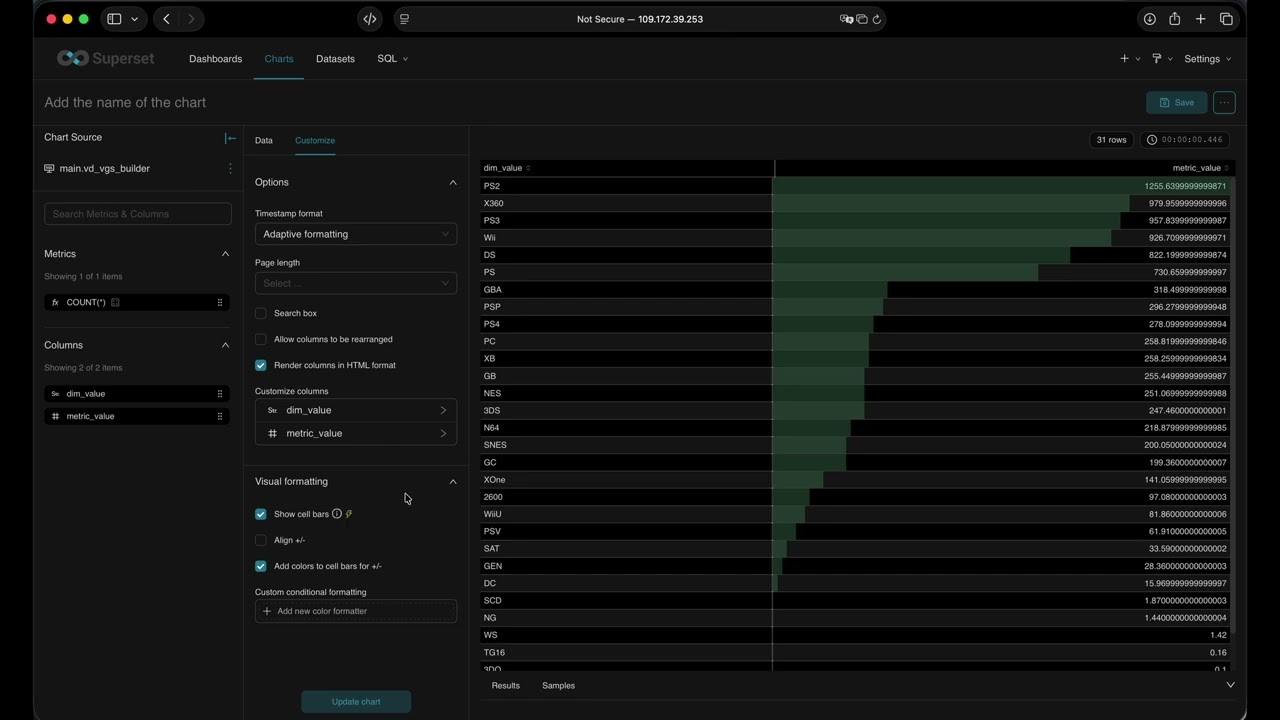The width and height of the screenshot is (1280, 720).
Task: Click drag handle for COUNT(*) metric
Action: tap(220, 302)
